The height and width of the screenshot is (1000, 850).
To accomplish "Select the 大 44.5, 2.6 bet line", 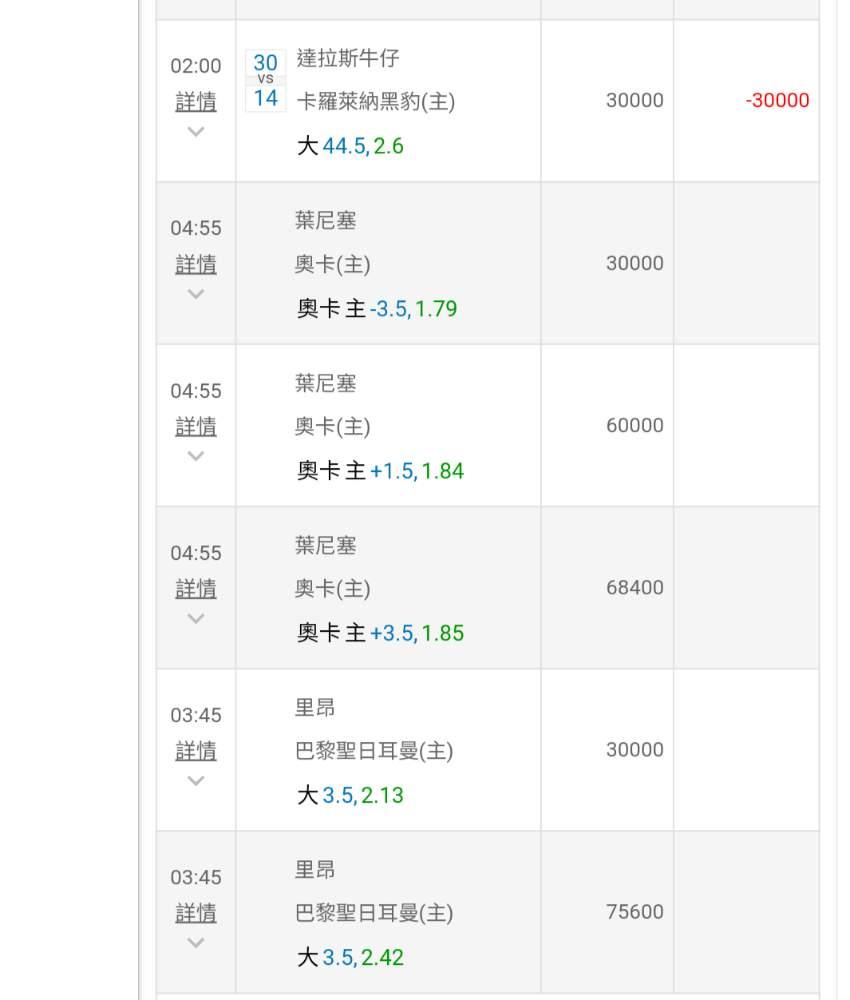I will (x=350, y=146).
